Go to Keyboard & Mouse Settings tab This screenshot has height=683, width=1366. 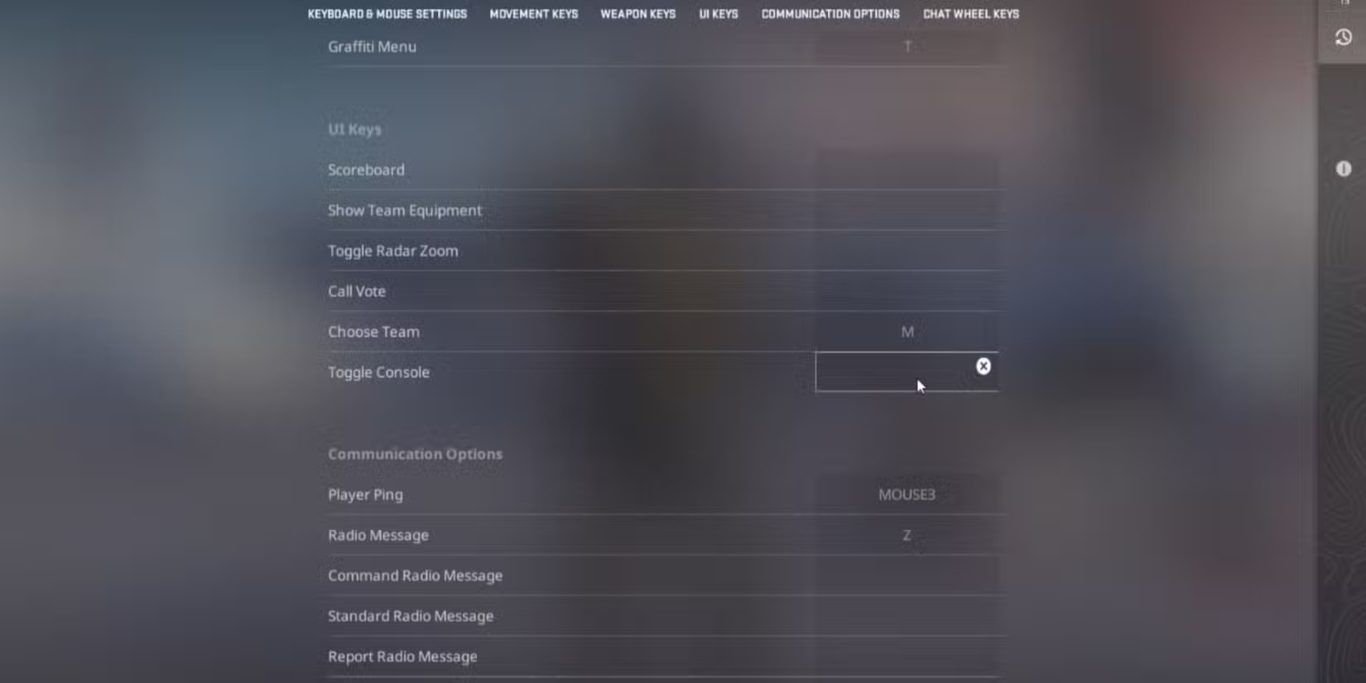387,14
